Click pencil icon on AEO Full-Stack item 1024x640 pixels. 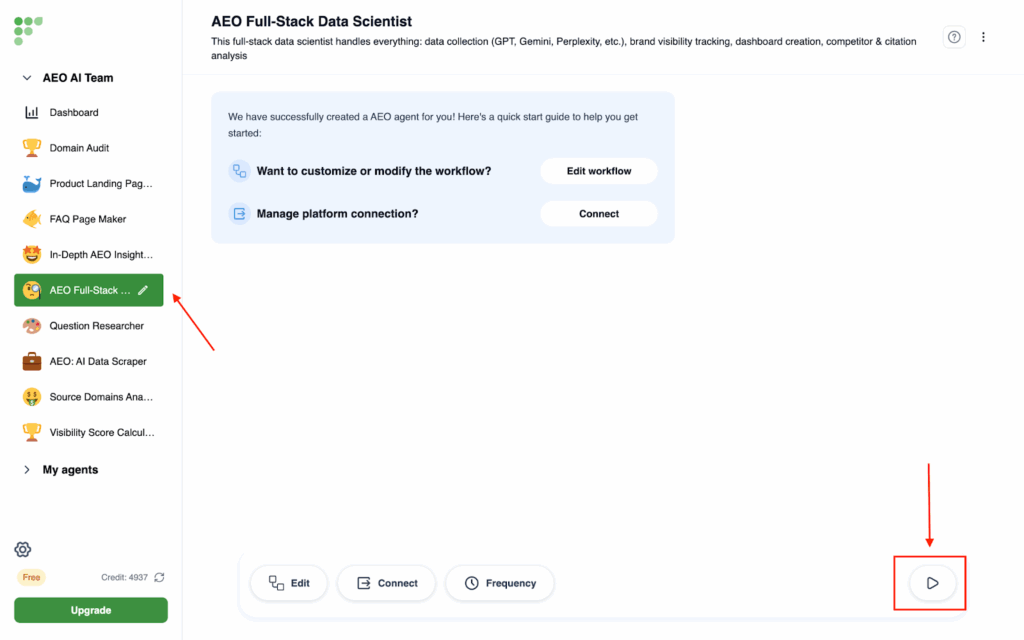coord(143,290)
